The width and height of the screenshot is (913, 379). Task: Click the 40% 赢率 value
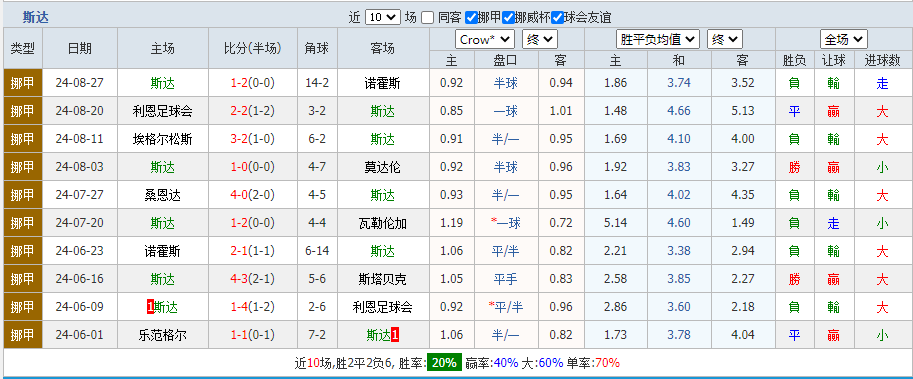[506, 363]
